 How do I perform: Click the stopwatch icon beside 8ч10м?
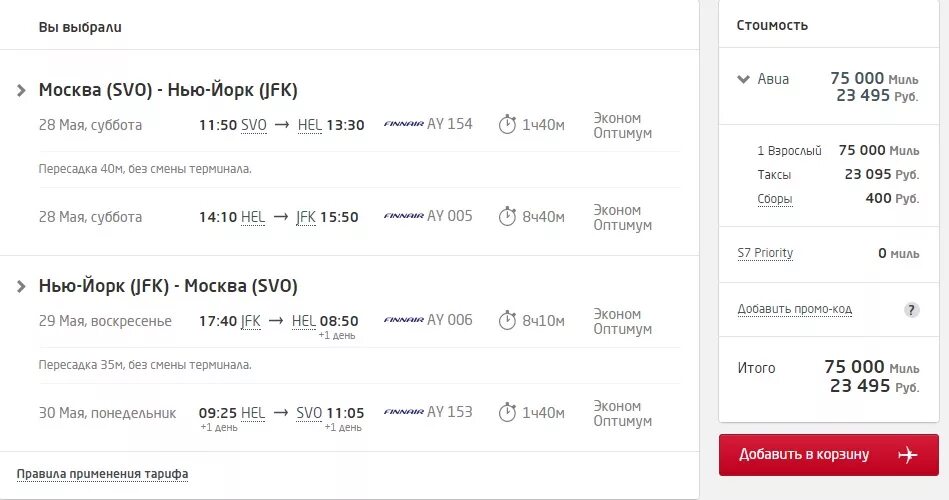[507, 320]
